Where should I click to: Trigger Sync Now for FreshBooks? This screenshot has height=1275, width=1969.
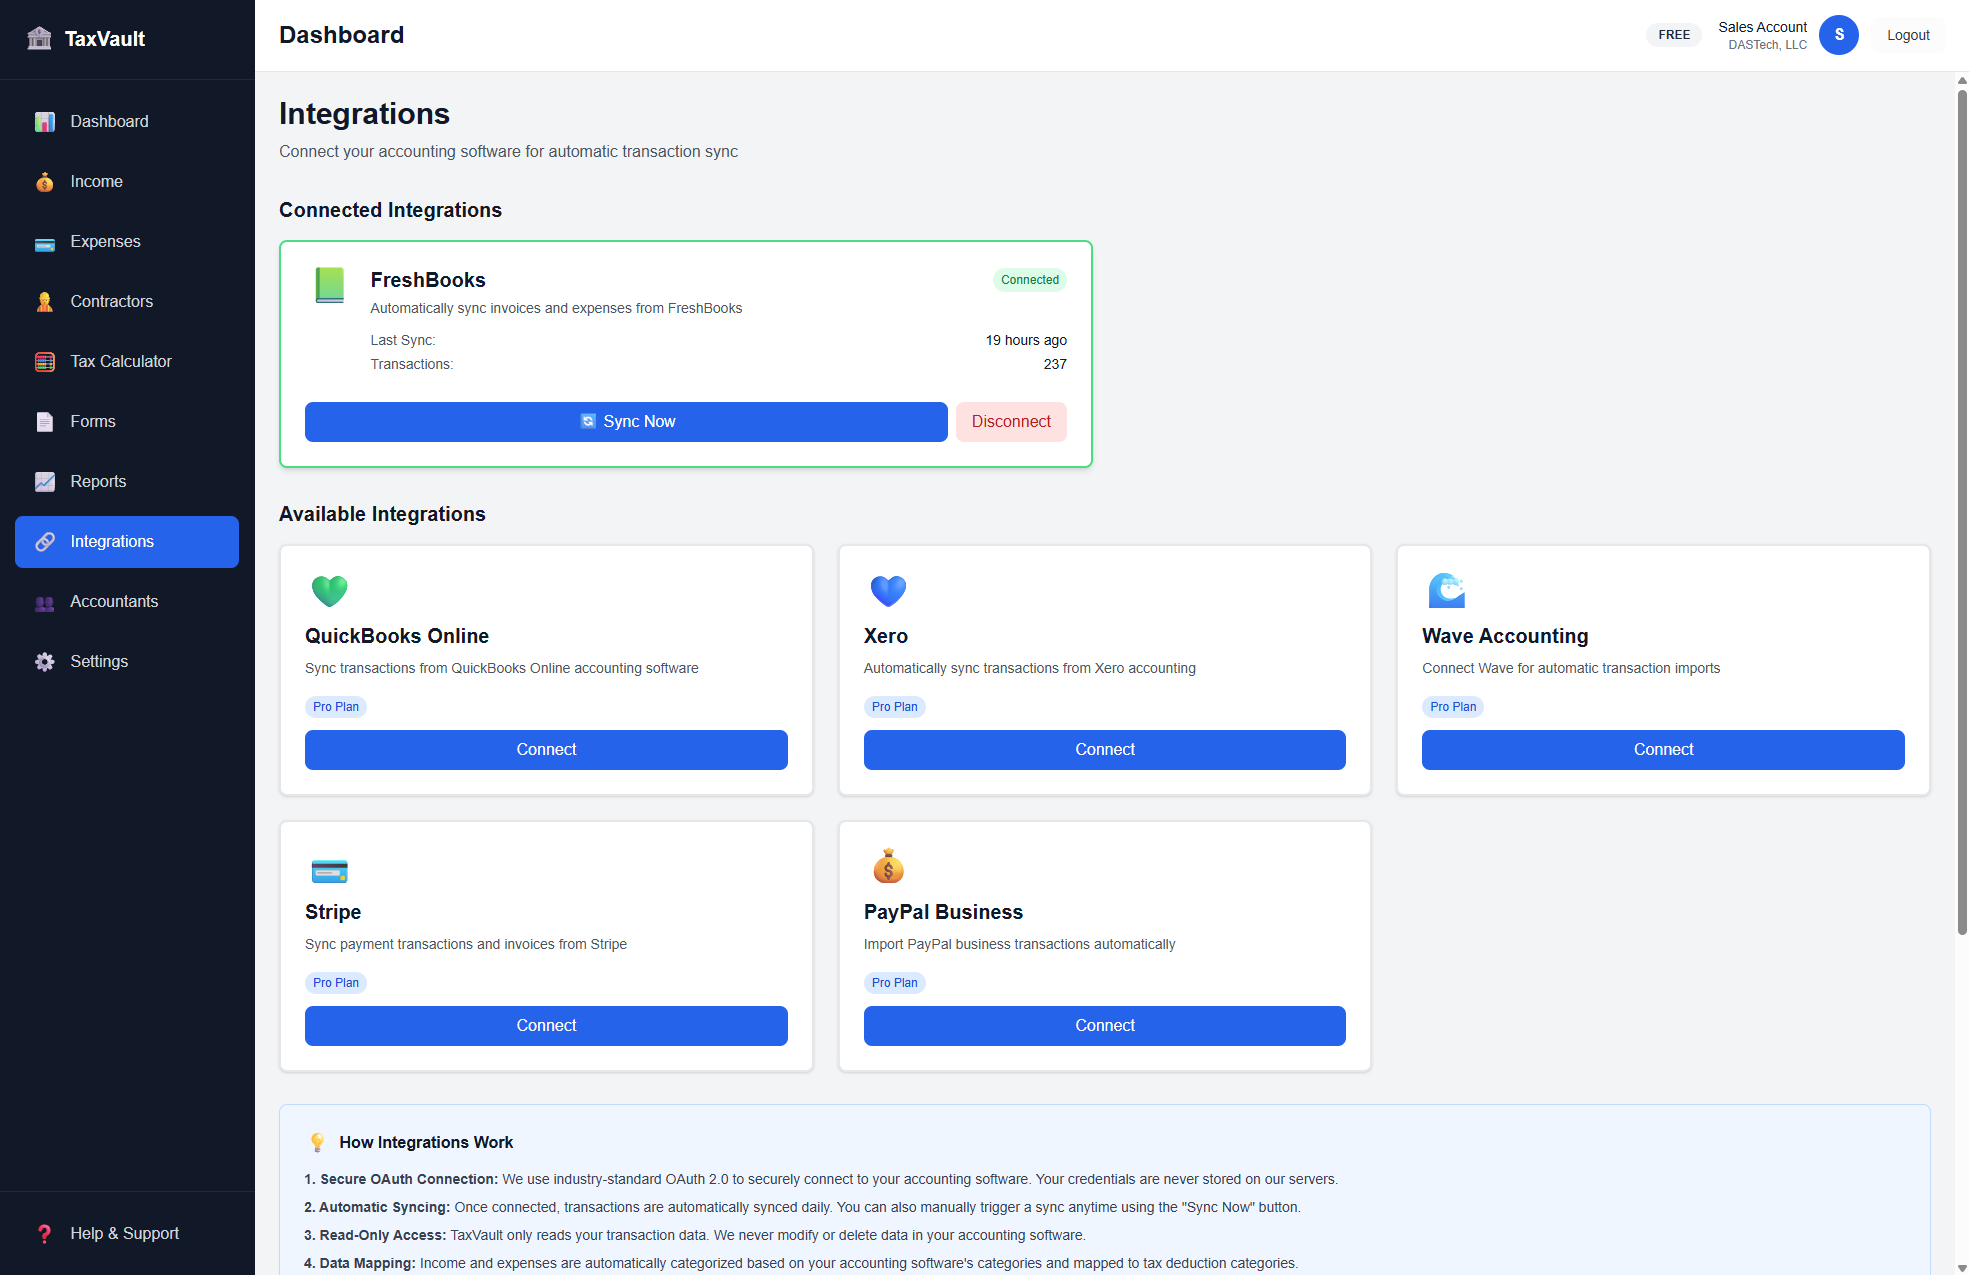click(626, 421)
